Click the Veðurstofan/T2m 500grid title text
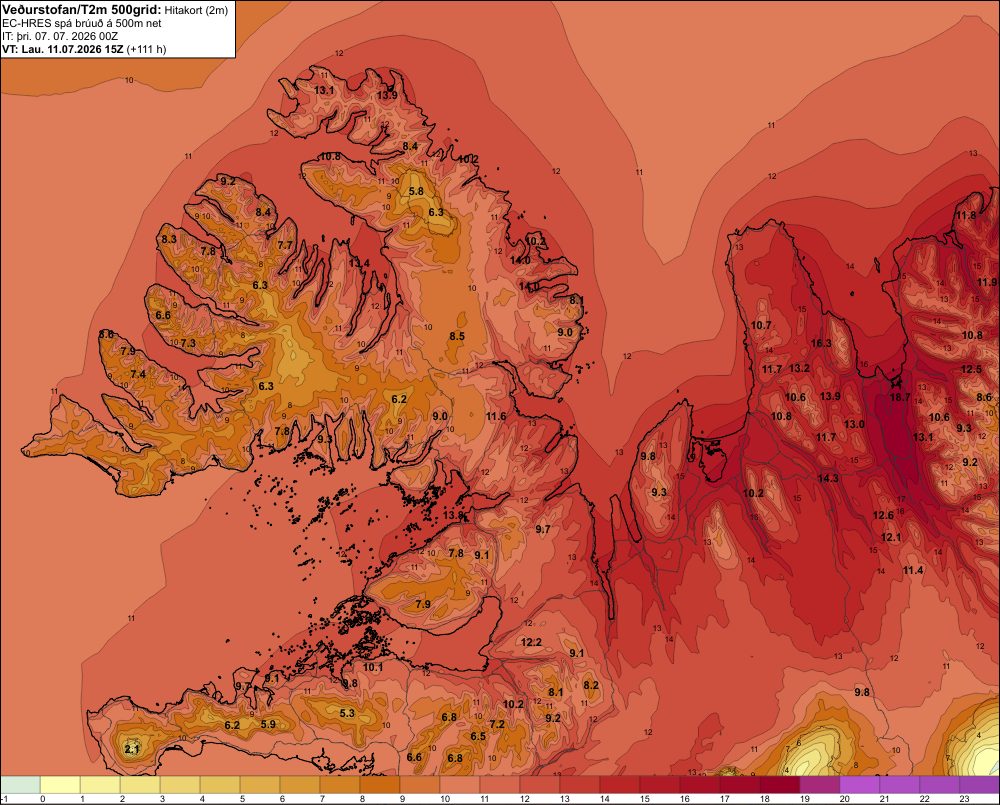The image size is (1000, 805). pyautogui.click(x=82, y=10)
